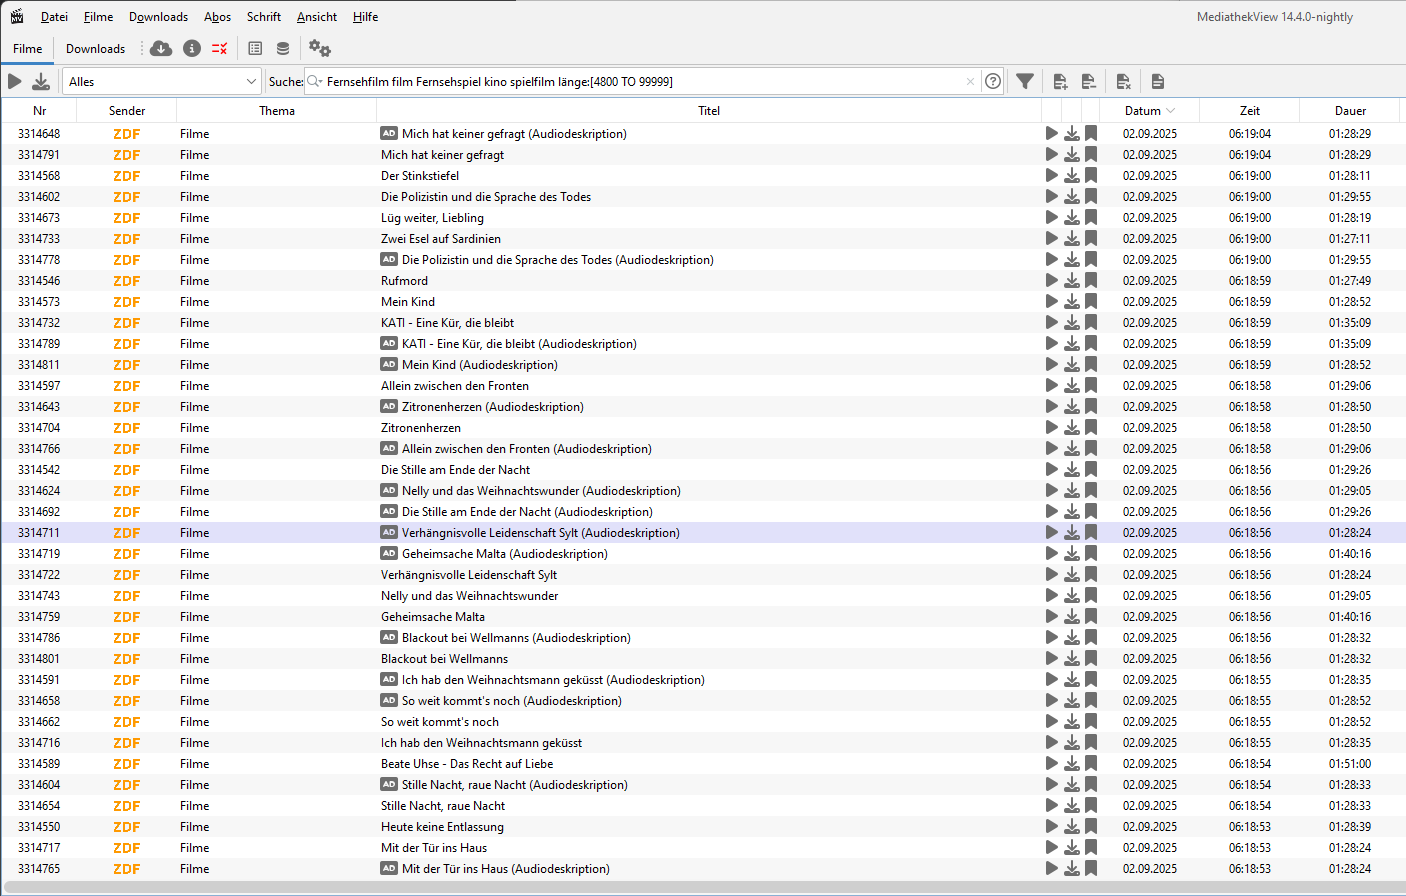Click the add-bookmark document plus icon

point(1061,81)
